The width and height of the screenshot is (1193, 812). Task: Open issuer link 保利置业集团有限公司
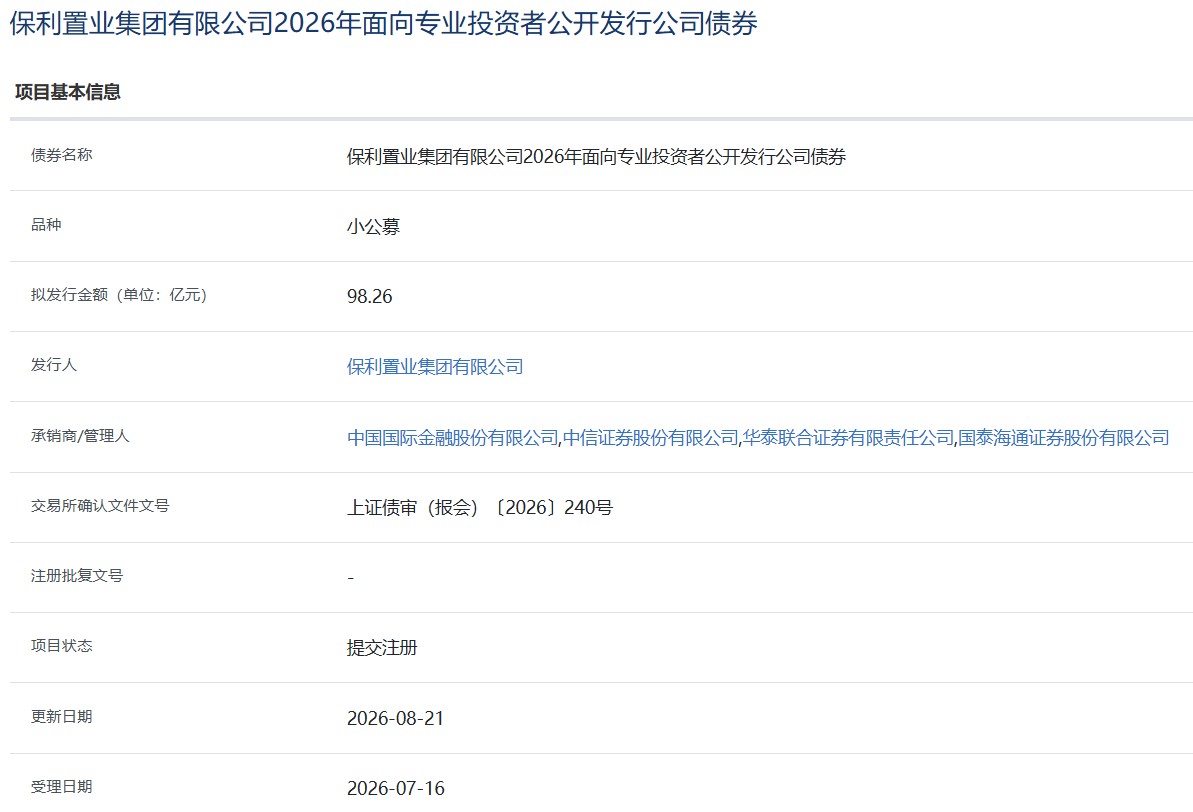click(434, 367)
